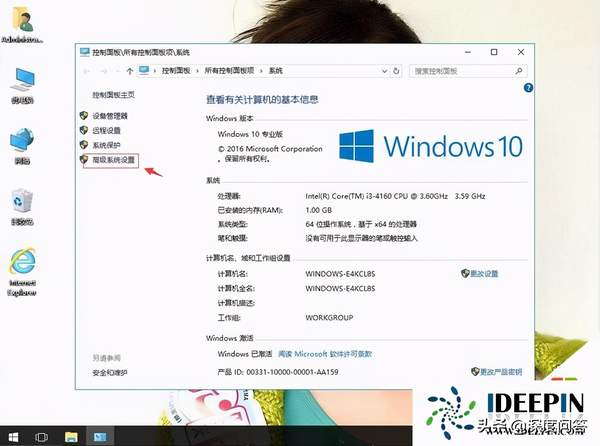Go to 控制面板主页 (Control Panel Home)

(x=113, y=95)
